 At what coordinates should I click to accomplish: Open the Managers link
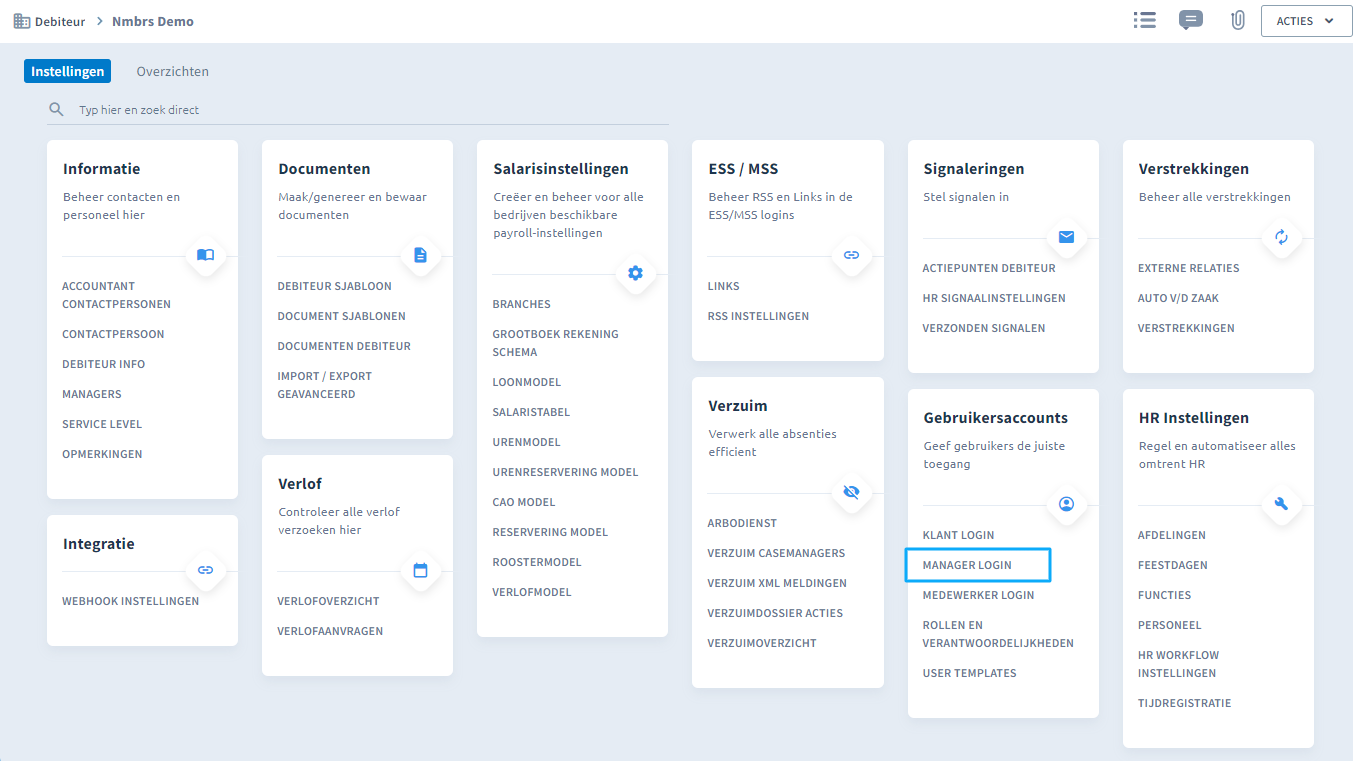coord(92,394)
